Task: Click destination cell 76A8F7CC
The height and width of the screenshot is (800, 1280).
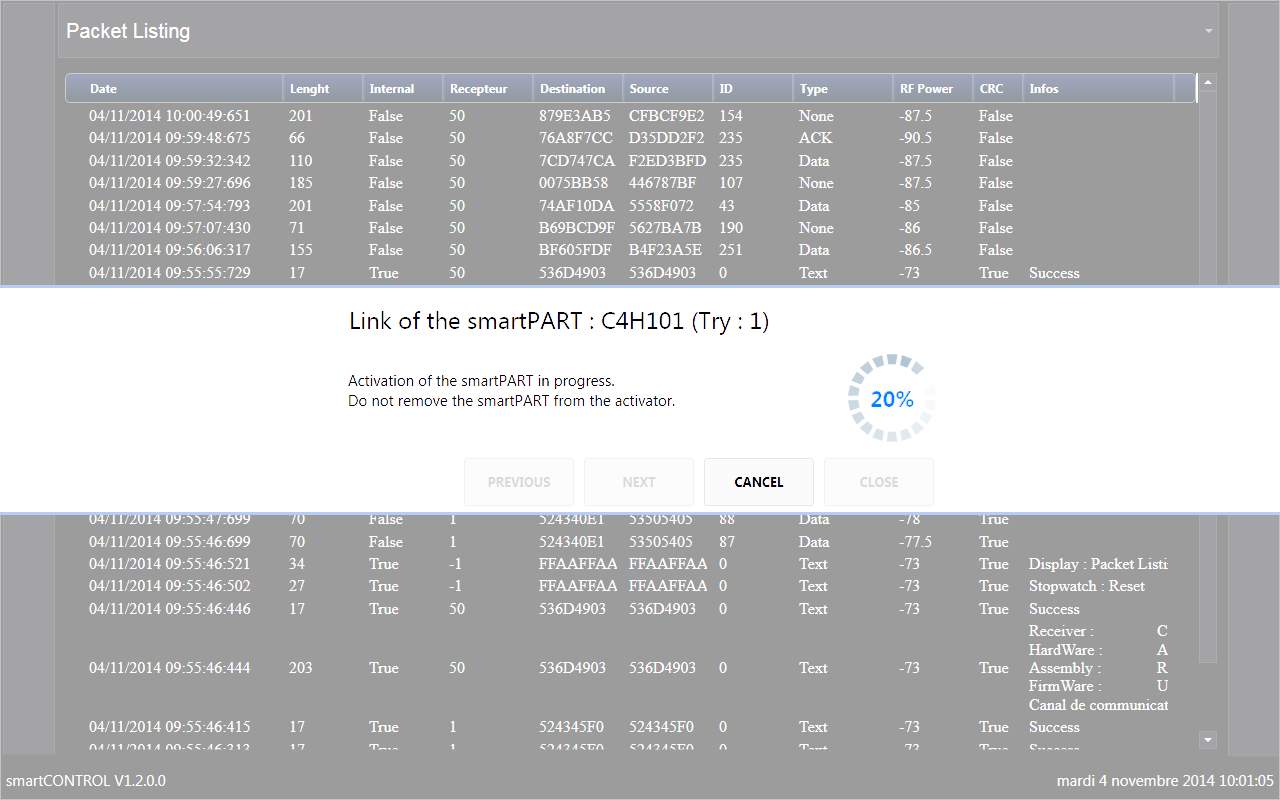Action: pyautogui.click(x=577, y=138)
